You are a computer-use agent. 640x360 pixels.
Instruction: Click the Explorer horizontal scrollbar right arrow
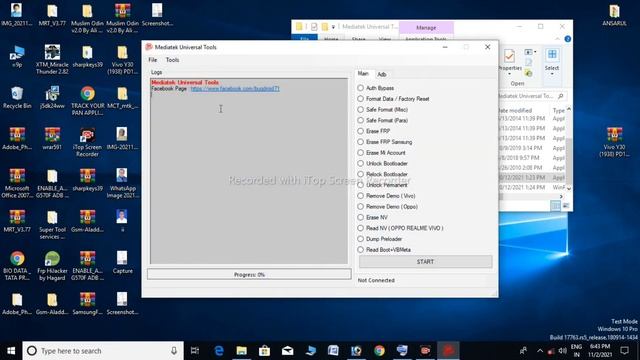coord(561,196)
